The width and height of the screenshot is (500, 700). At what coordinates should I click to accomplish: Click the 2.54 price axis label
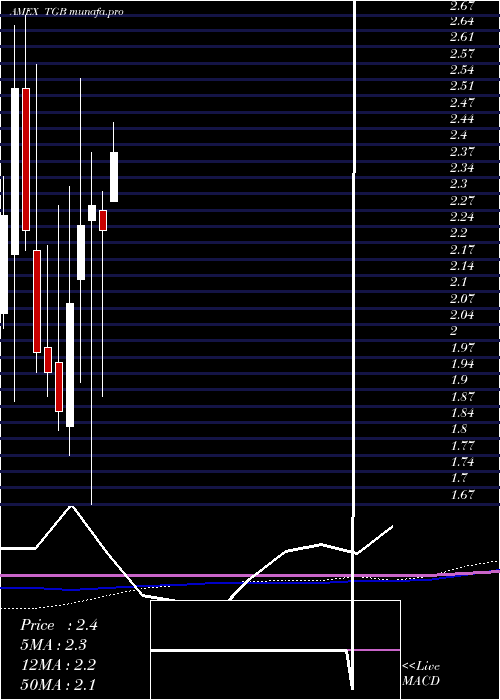click(x=462, y=70)
